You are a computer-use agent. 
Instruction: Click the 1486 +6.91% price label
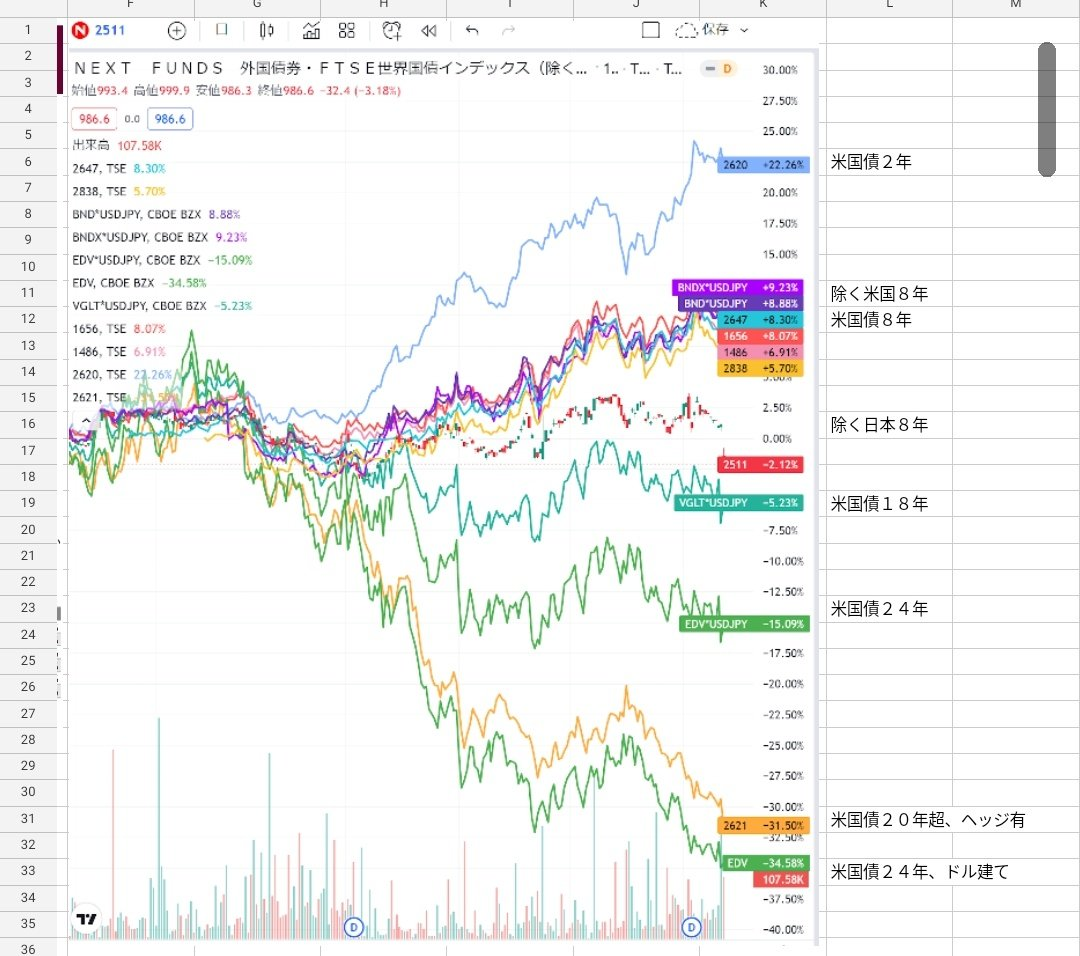[760, 353]
